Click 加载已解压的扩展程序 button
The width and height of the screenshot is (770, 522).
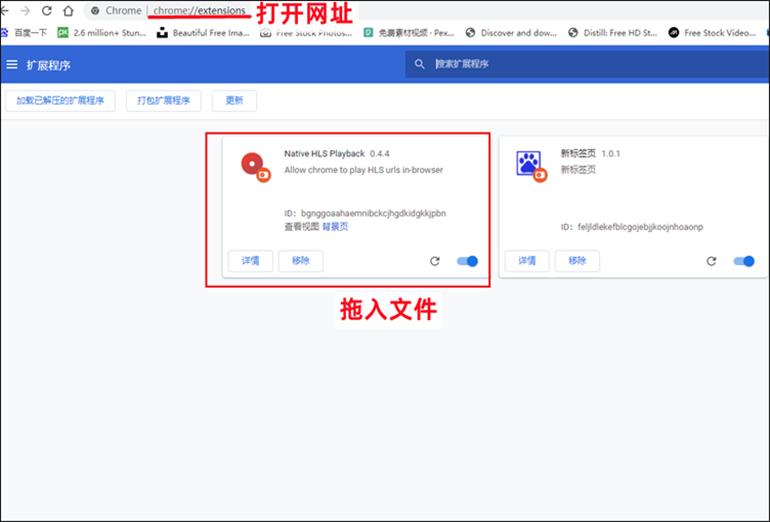tap(60, 101)
